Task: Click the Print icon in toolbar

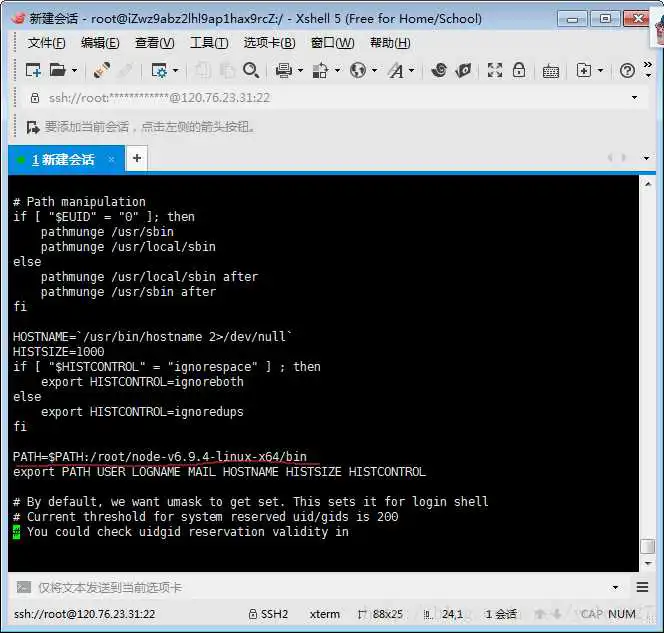Action: [283, 70]
